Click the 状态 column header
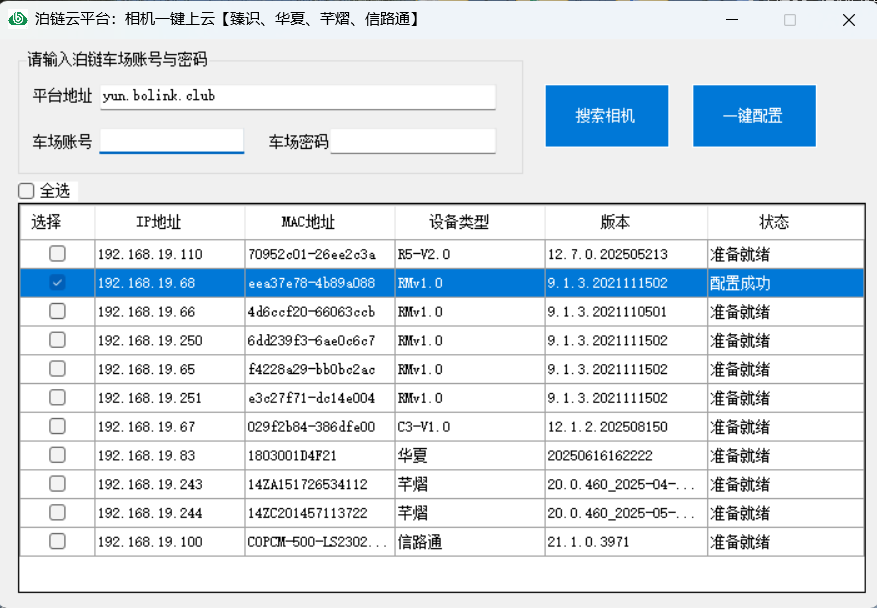 [x=785, y=222]
